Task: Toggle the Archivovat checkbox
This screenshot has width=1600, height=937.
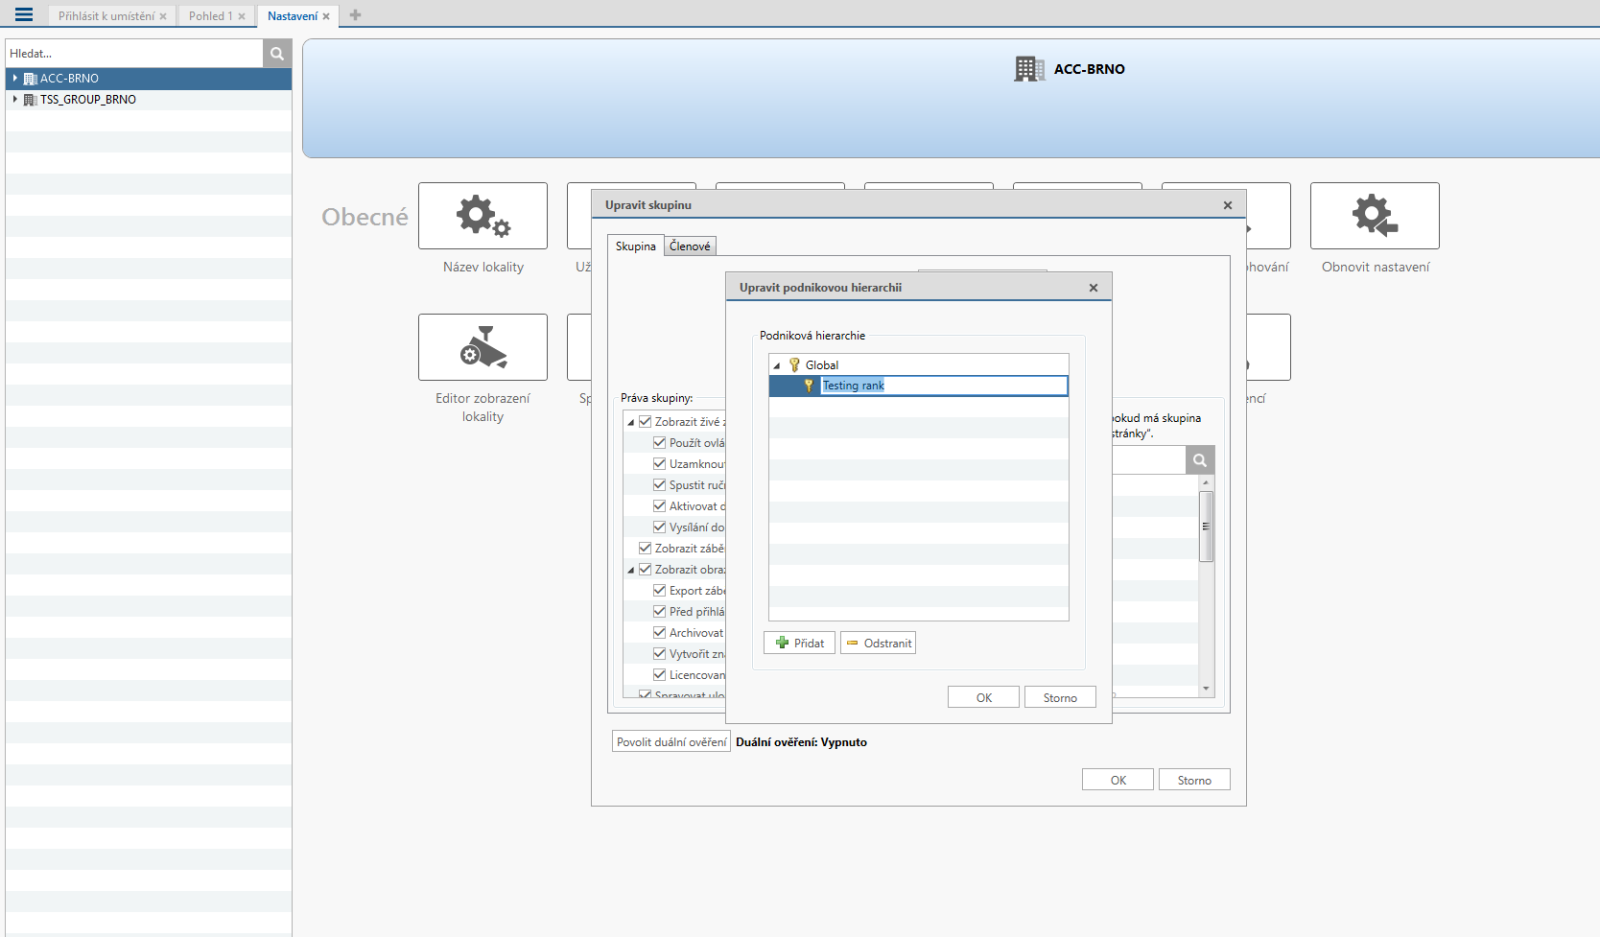Action: (x=659, y=633)
